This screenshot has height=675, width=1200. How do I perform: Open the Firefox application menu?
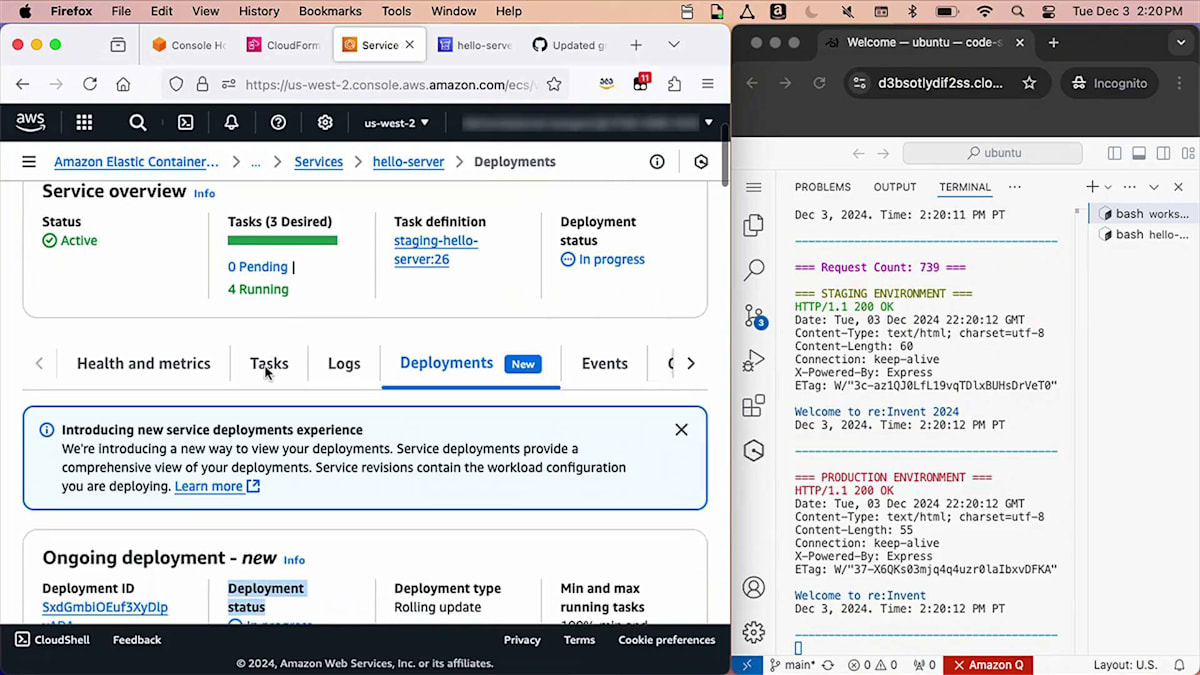click(x=708, y=84)
